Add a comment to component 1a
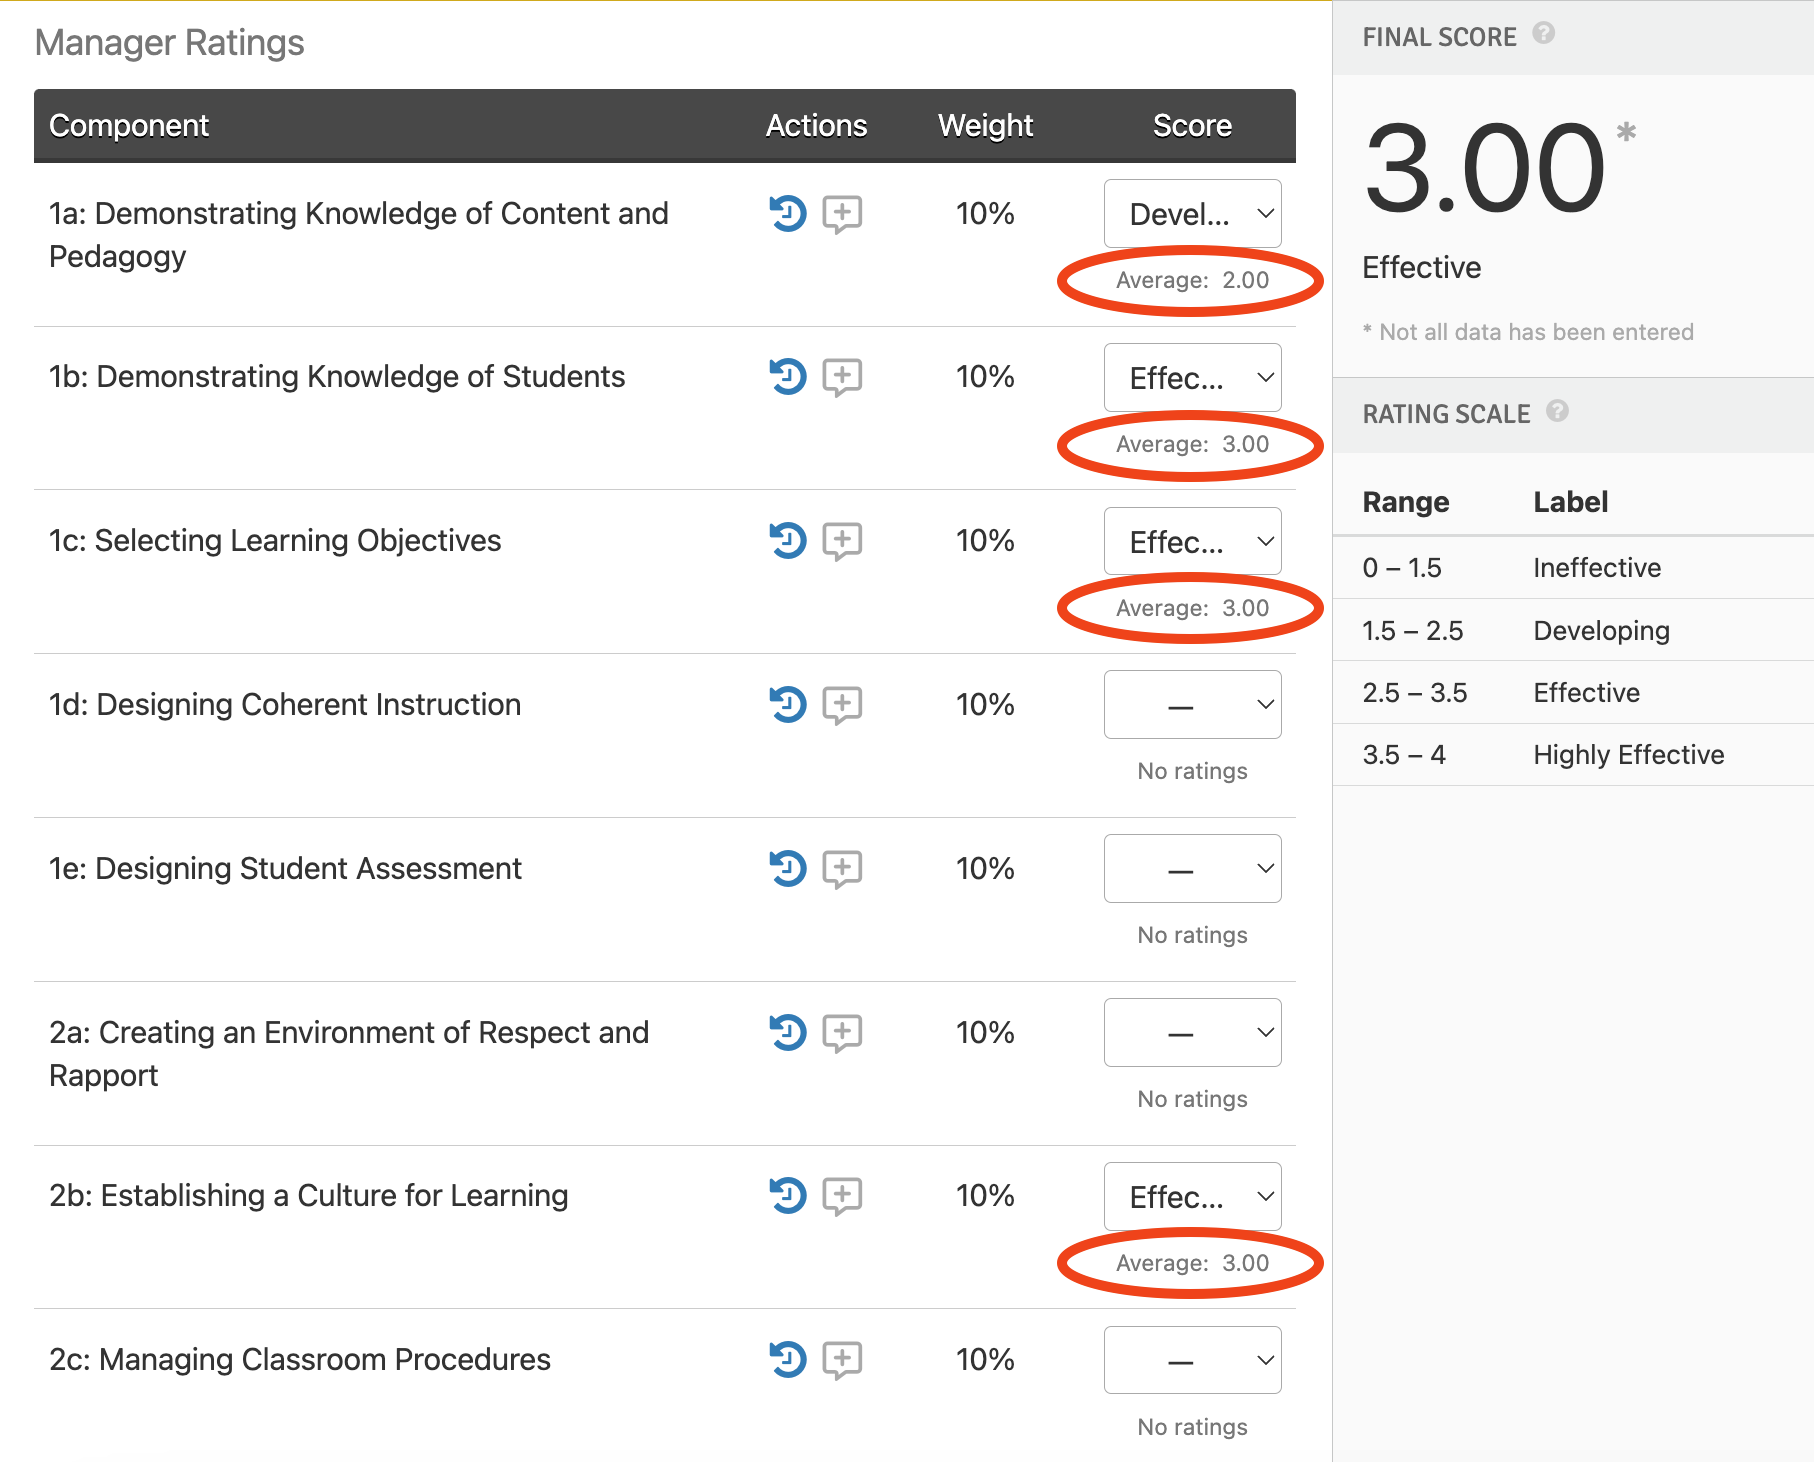Screen dimensions: 1814x1462 (x=842, y=214)
